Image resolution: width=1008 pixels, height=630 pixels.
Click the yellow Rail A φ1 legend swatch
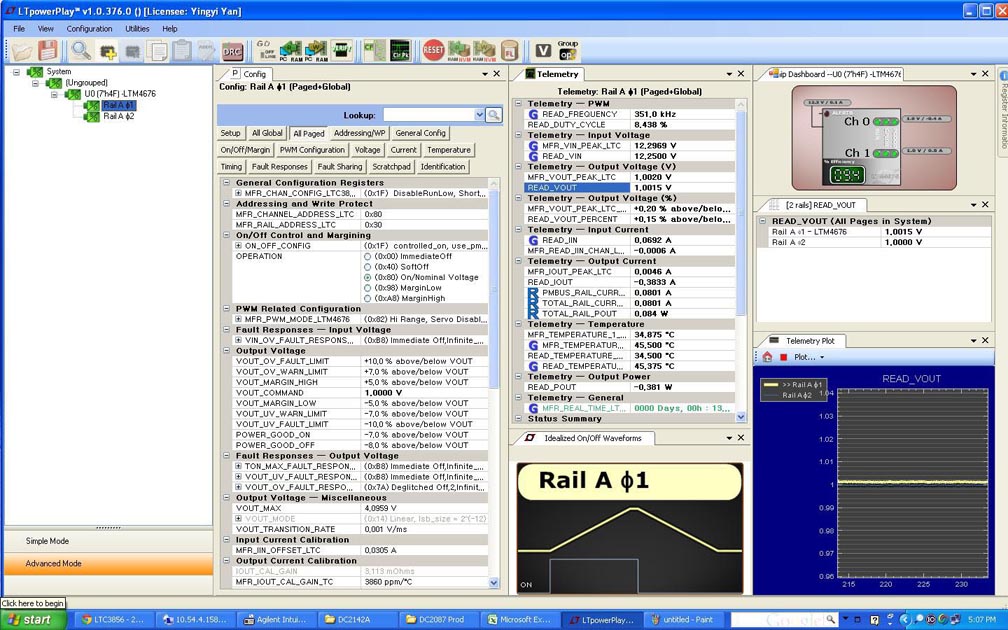pyautogui.click(x=770, y=385)
